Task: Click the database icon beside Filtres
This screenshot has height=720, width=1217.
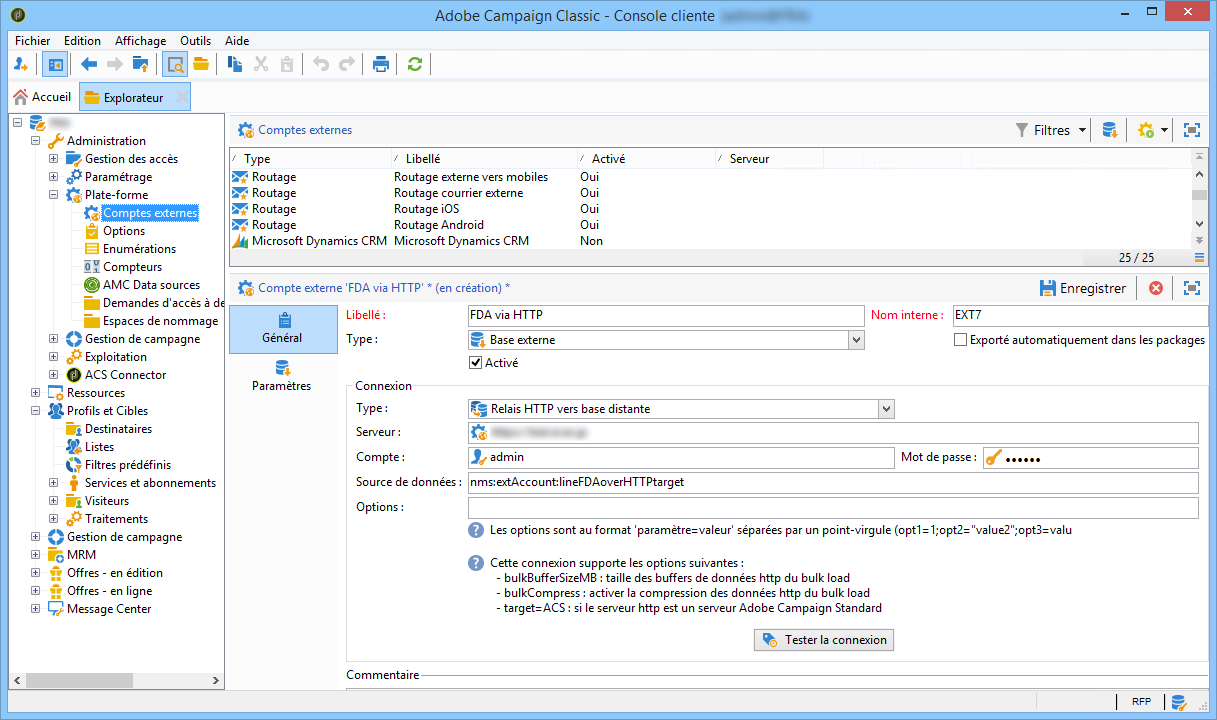Action: click(x=1109, y=130)
